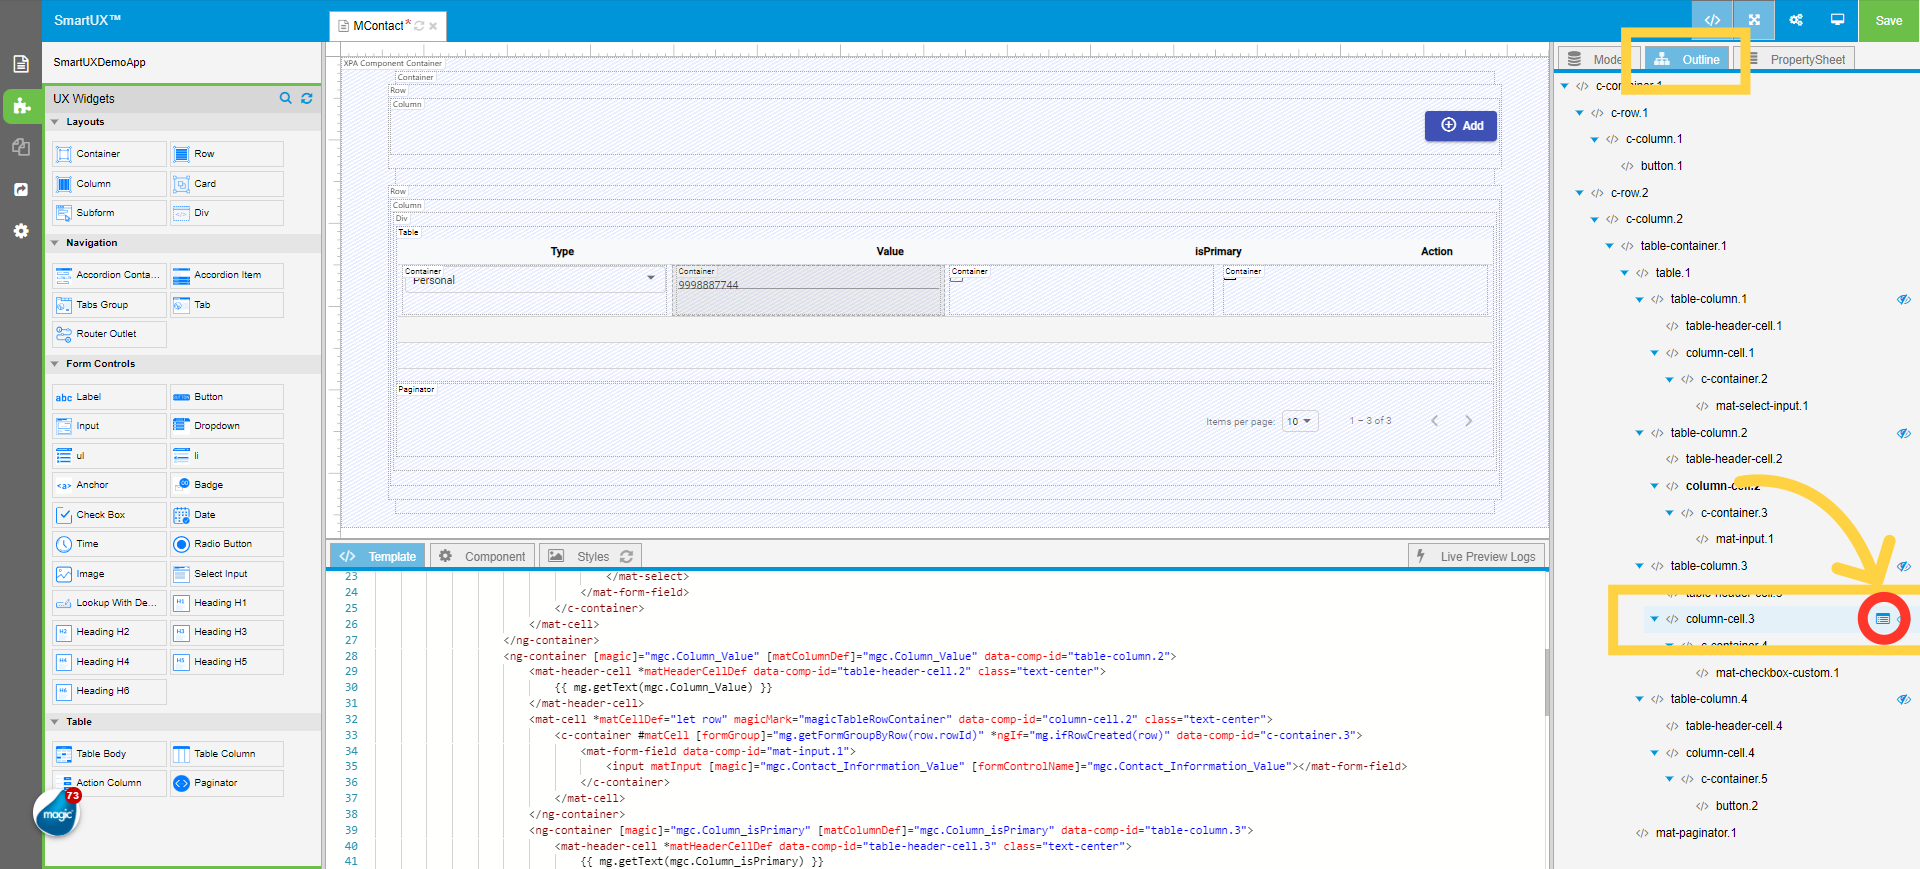Click the share arrow sidebar icon
Screen dimensions: 1920x869
pos(21,189)
